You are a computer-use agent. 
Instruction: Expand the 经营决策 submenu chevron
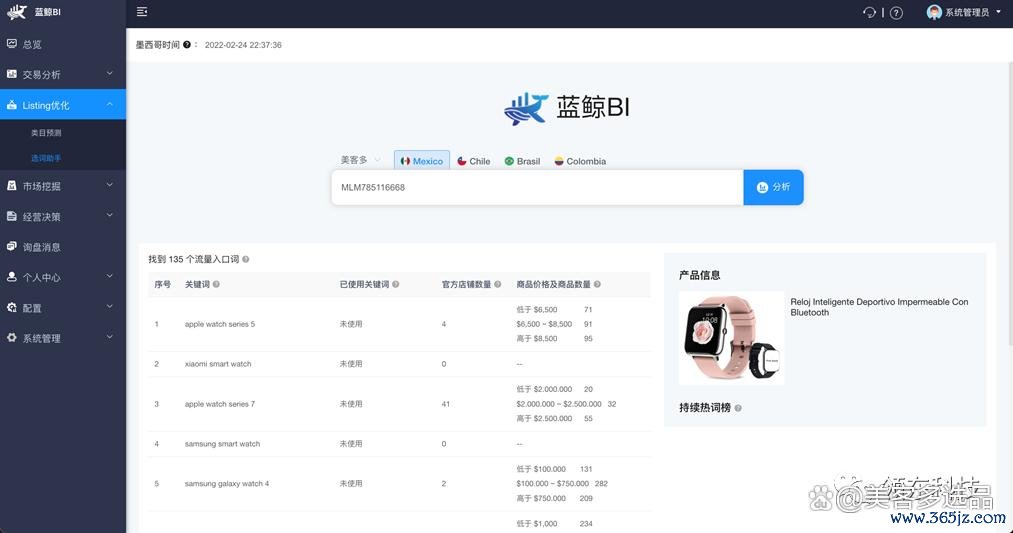coord(110,215)
